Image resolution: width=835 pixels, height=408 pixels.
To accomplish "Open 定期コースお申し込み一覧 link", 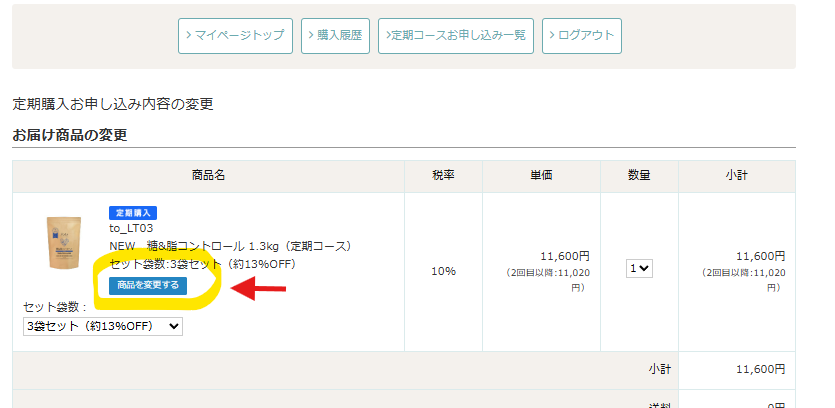I will 456,35.
